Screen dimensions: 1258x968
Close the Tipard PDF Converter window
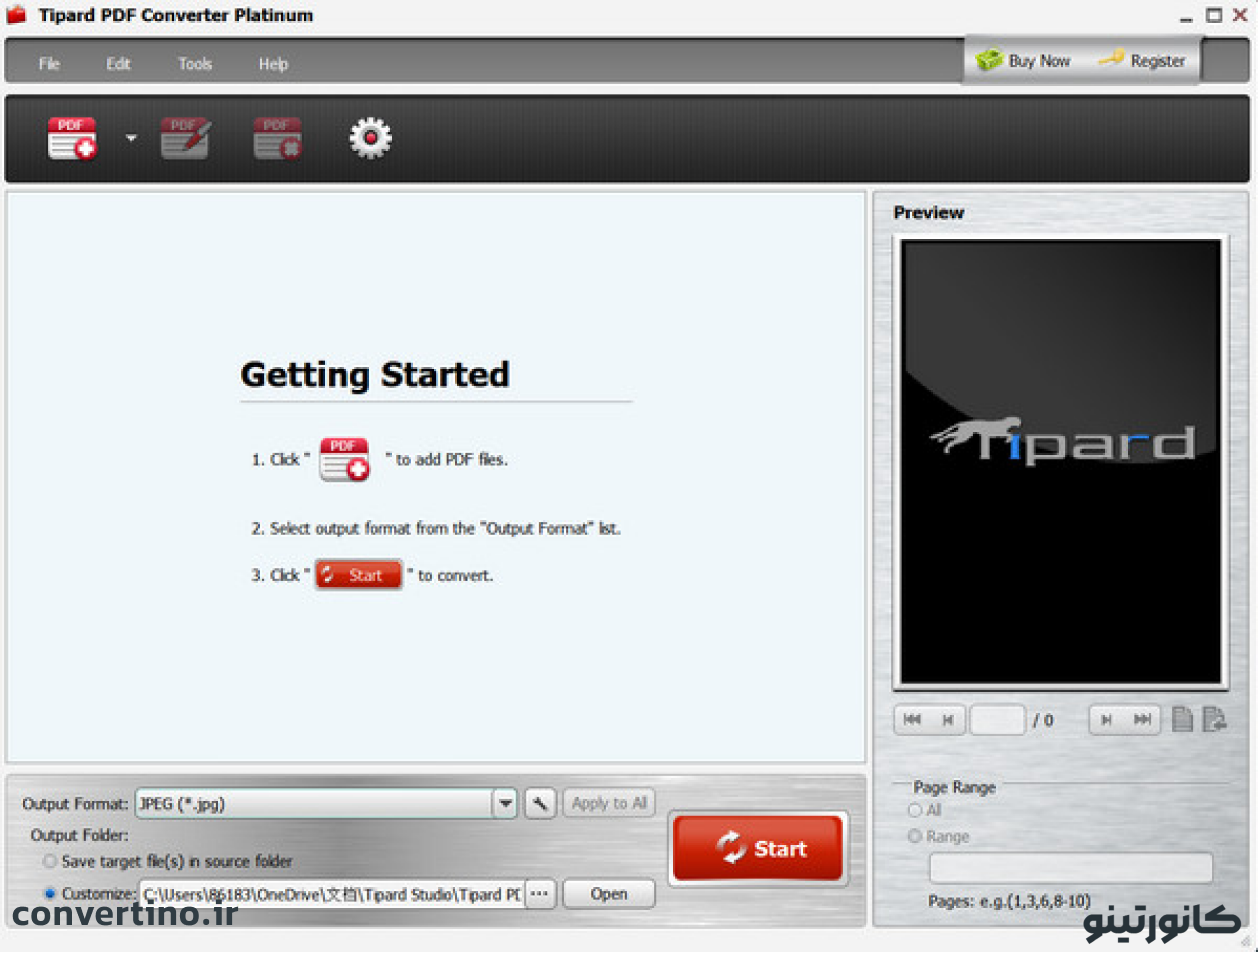(x=1240, y=15)
